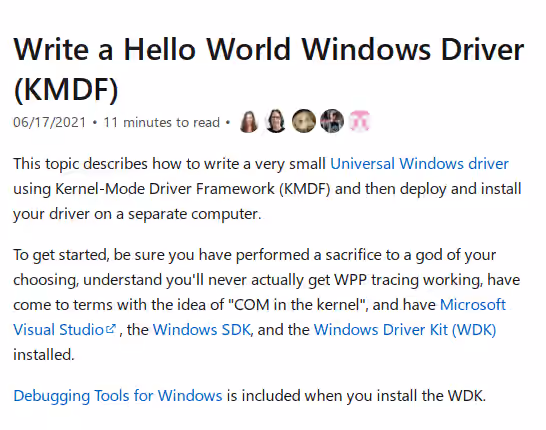Viewport: 546px width, 430px height.
Task: Click the 11 minutes to read text
Action: tap(162, 123)
